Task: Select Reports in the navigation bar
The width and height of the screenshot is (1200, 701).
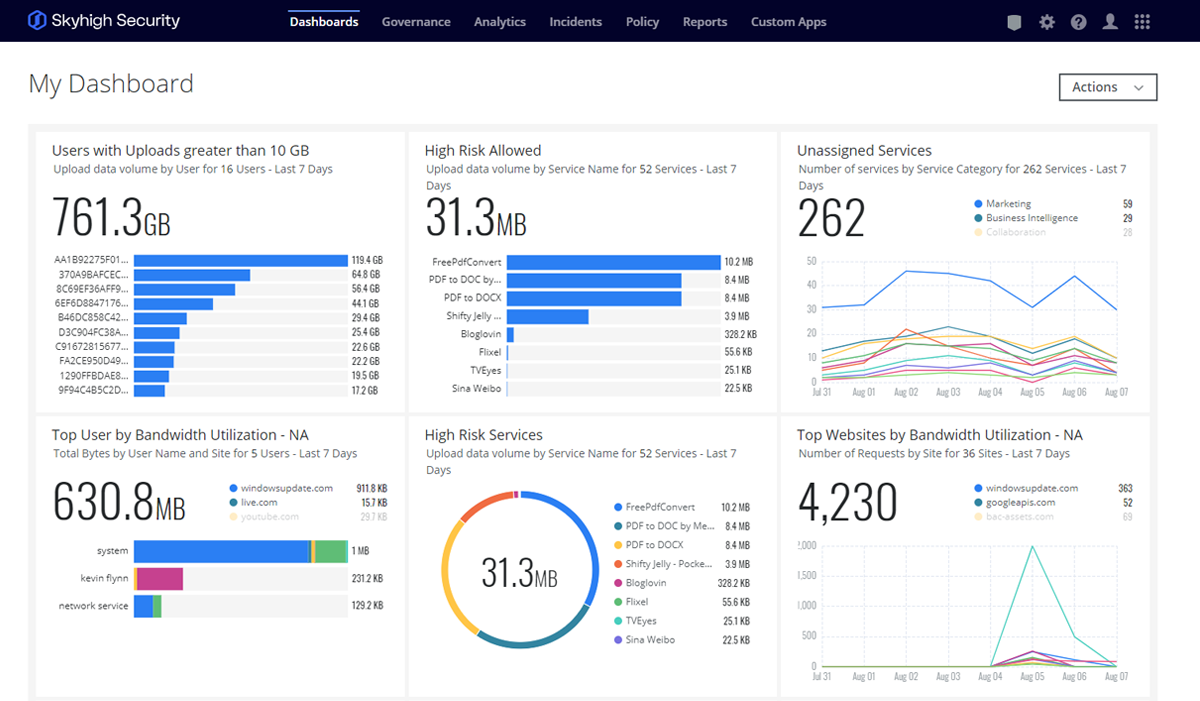Action: [705, 22]
